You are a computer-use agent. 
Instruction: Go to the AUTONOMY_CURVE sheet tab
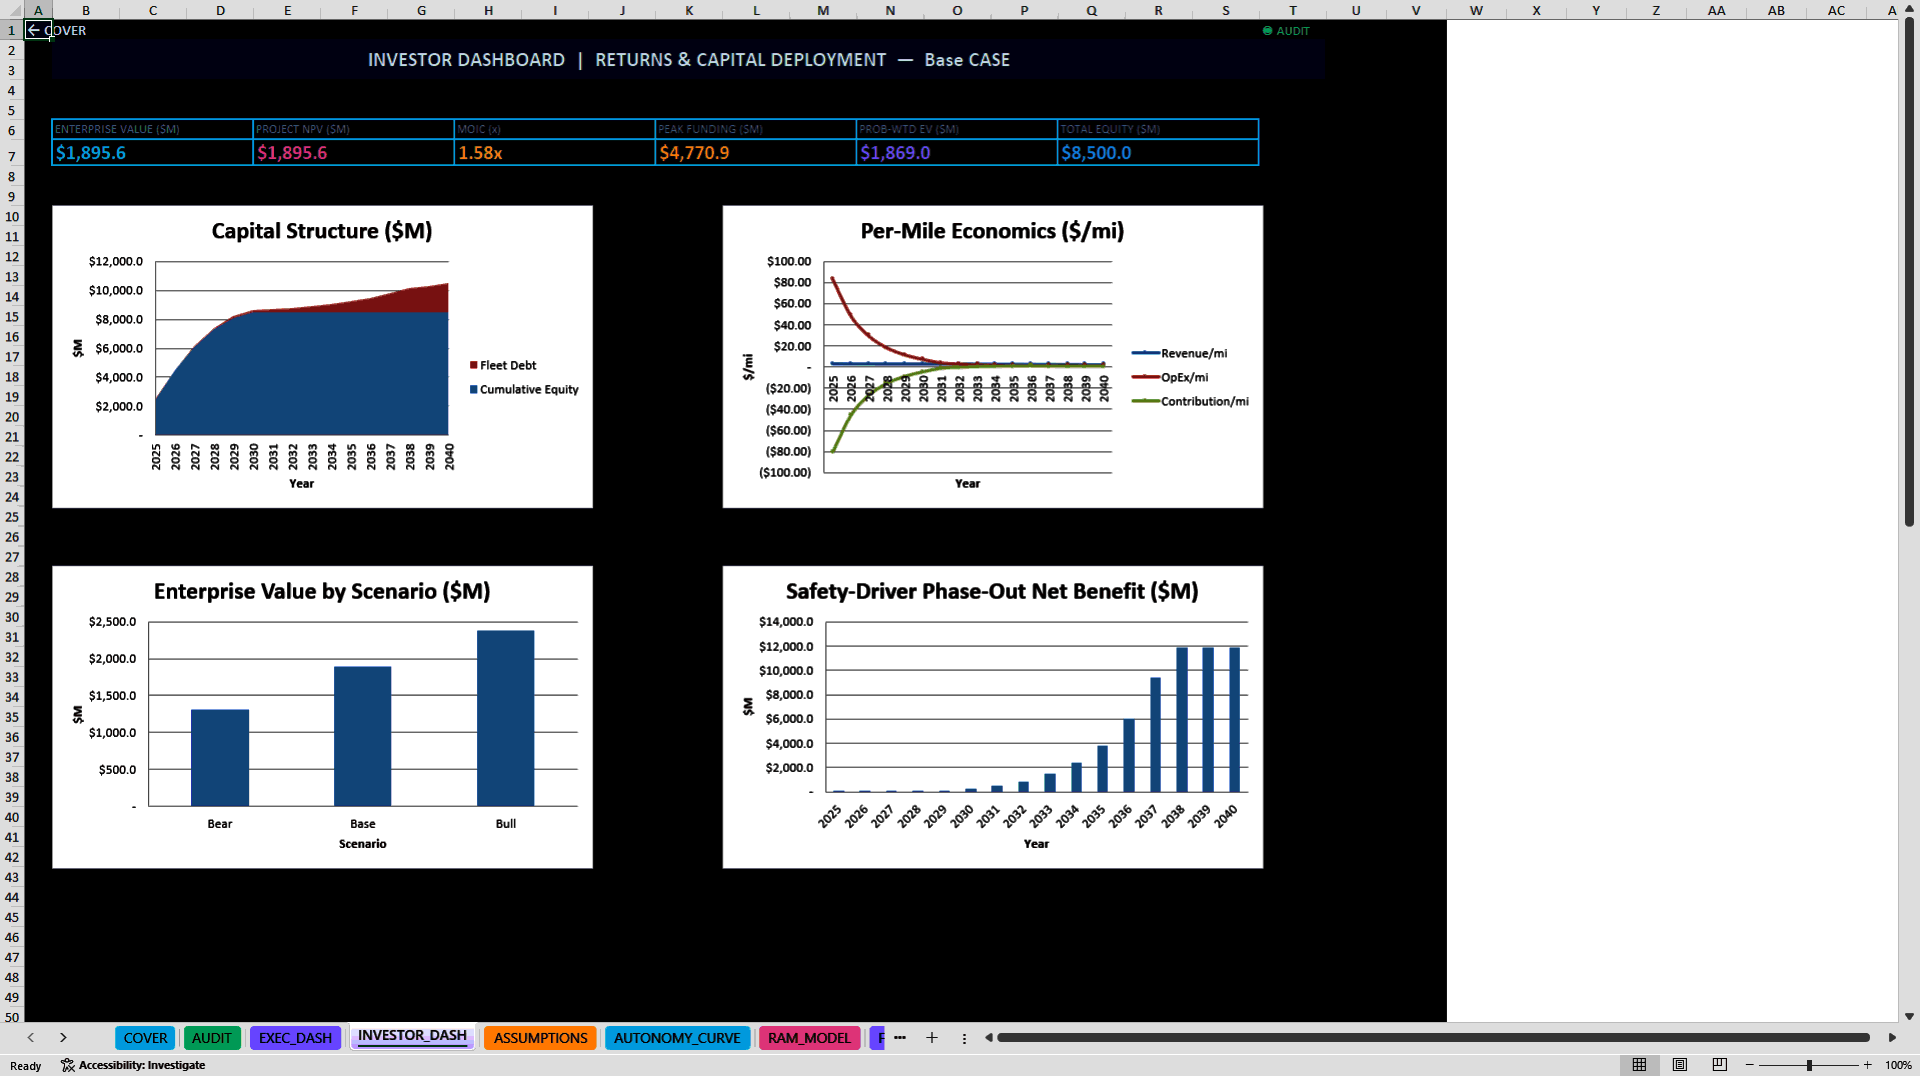point(677,1038)
